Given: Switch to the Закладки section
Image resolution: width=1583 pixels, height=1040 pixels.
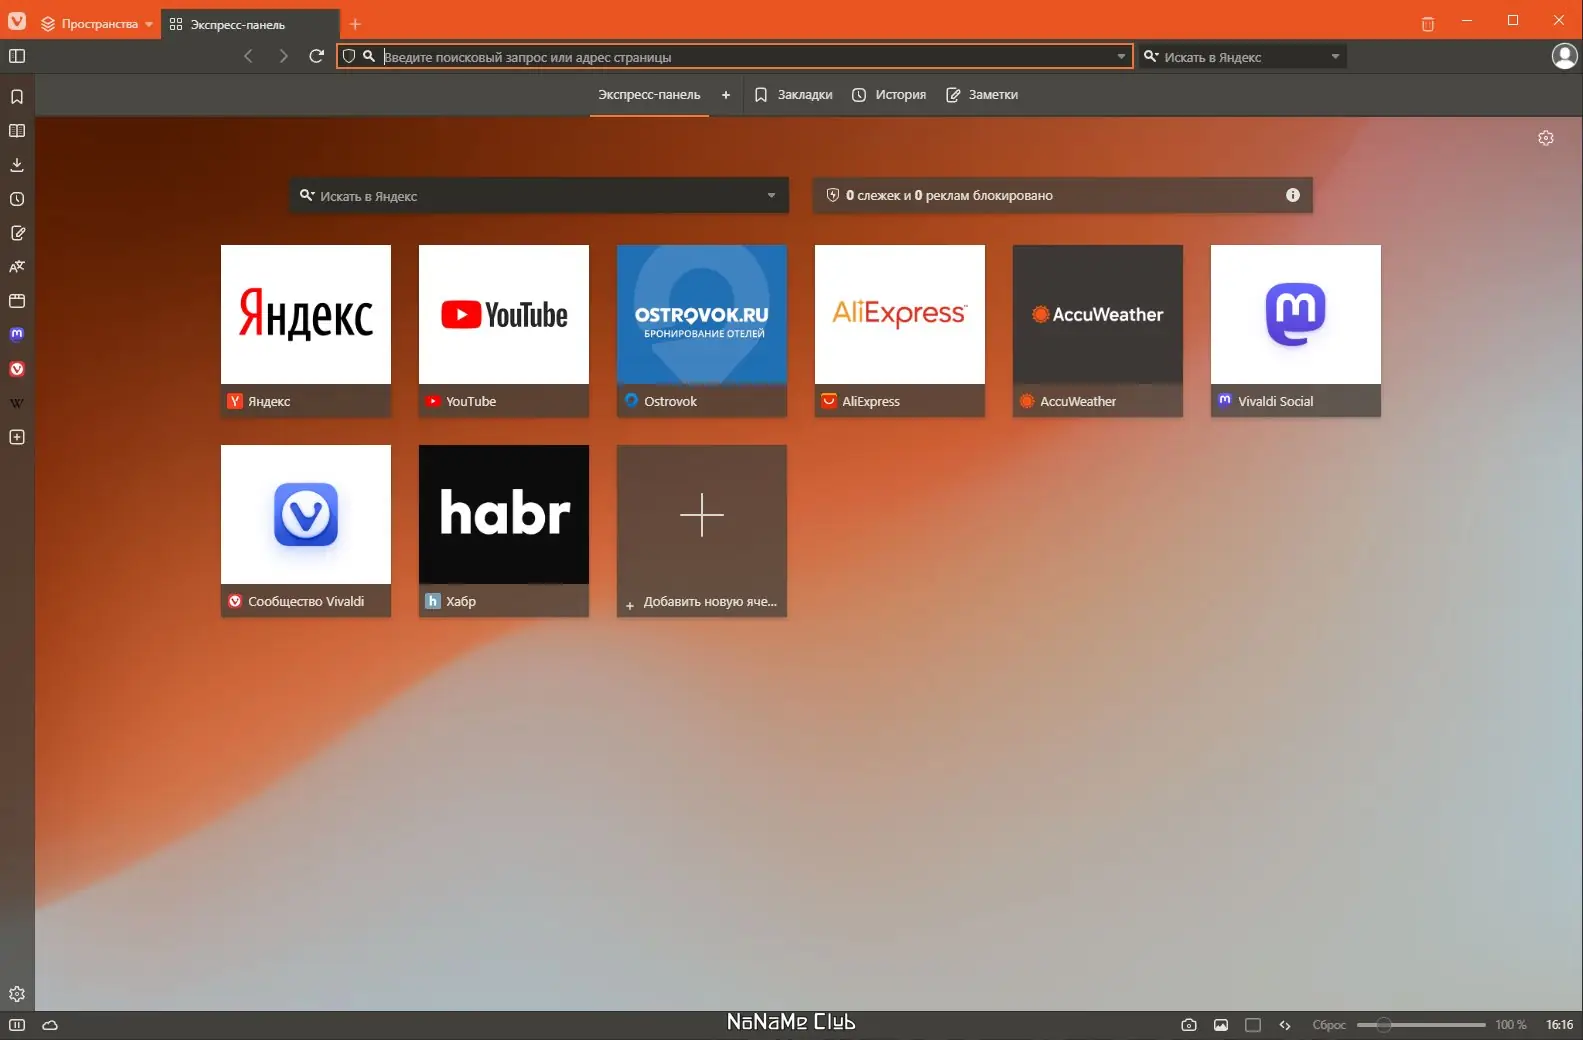Looking at the screenshot, I should (793, 95).
